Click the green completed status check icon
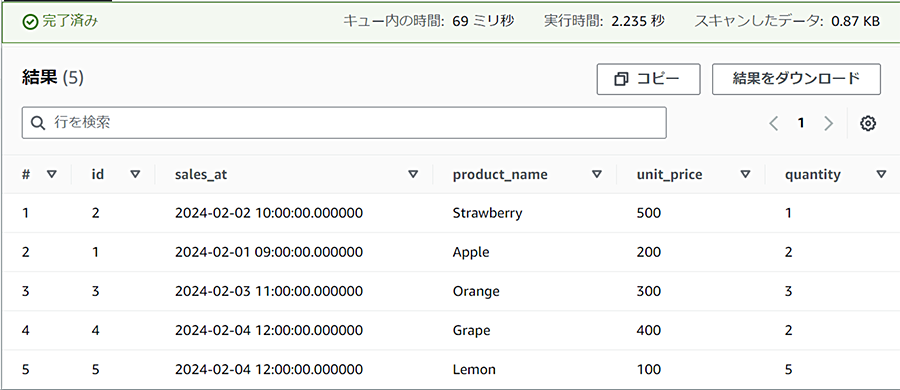This screenshot has height=390, width=900. coord(30,22)
